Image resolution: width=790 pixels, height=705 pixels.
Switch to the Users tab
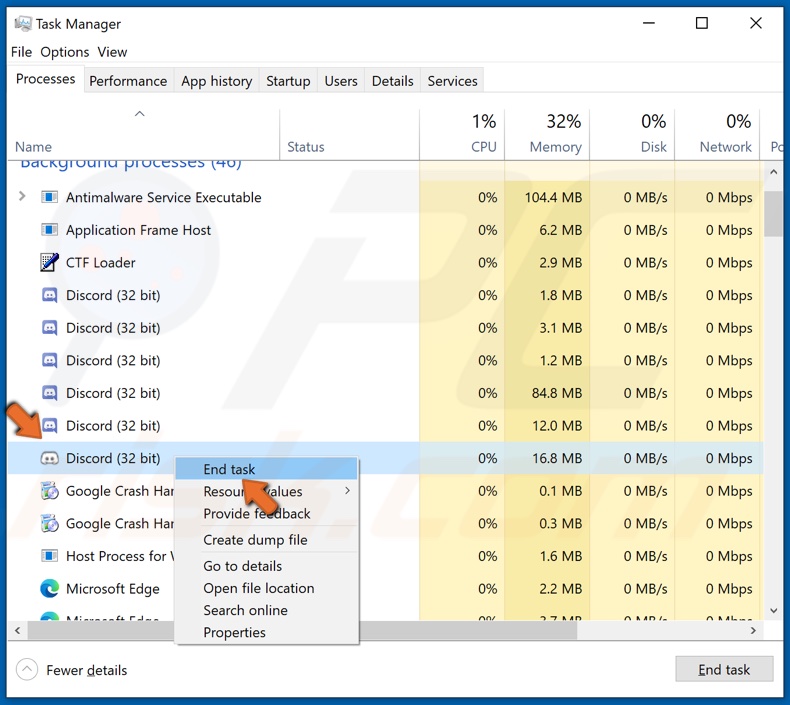(341, 81)
